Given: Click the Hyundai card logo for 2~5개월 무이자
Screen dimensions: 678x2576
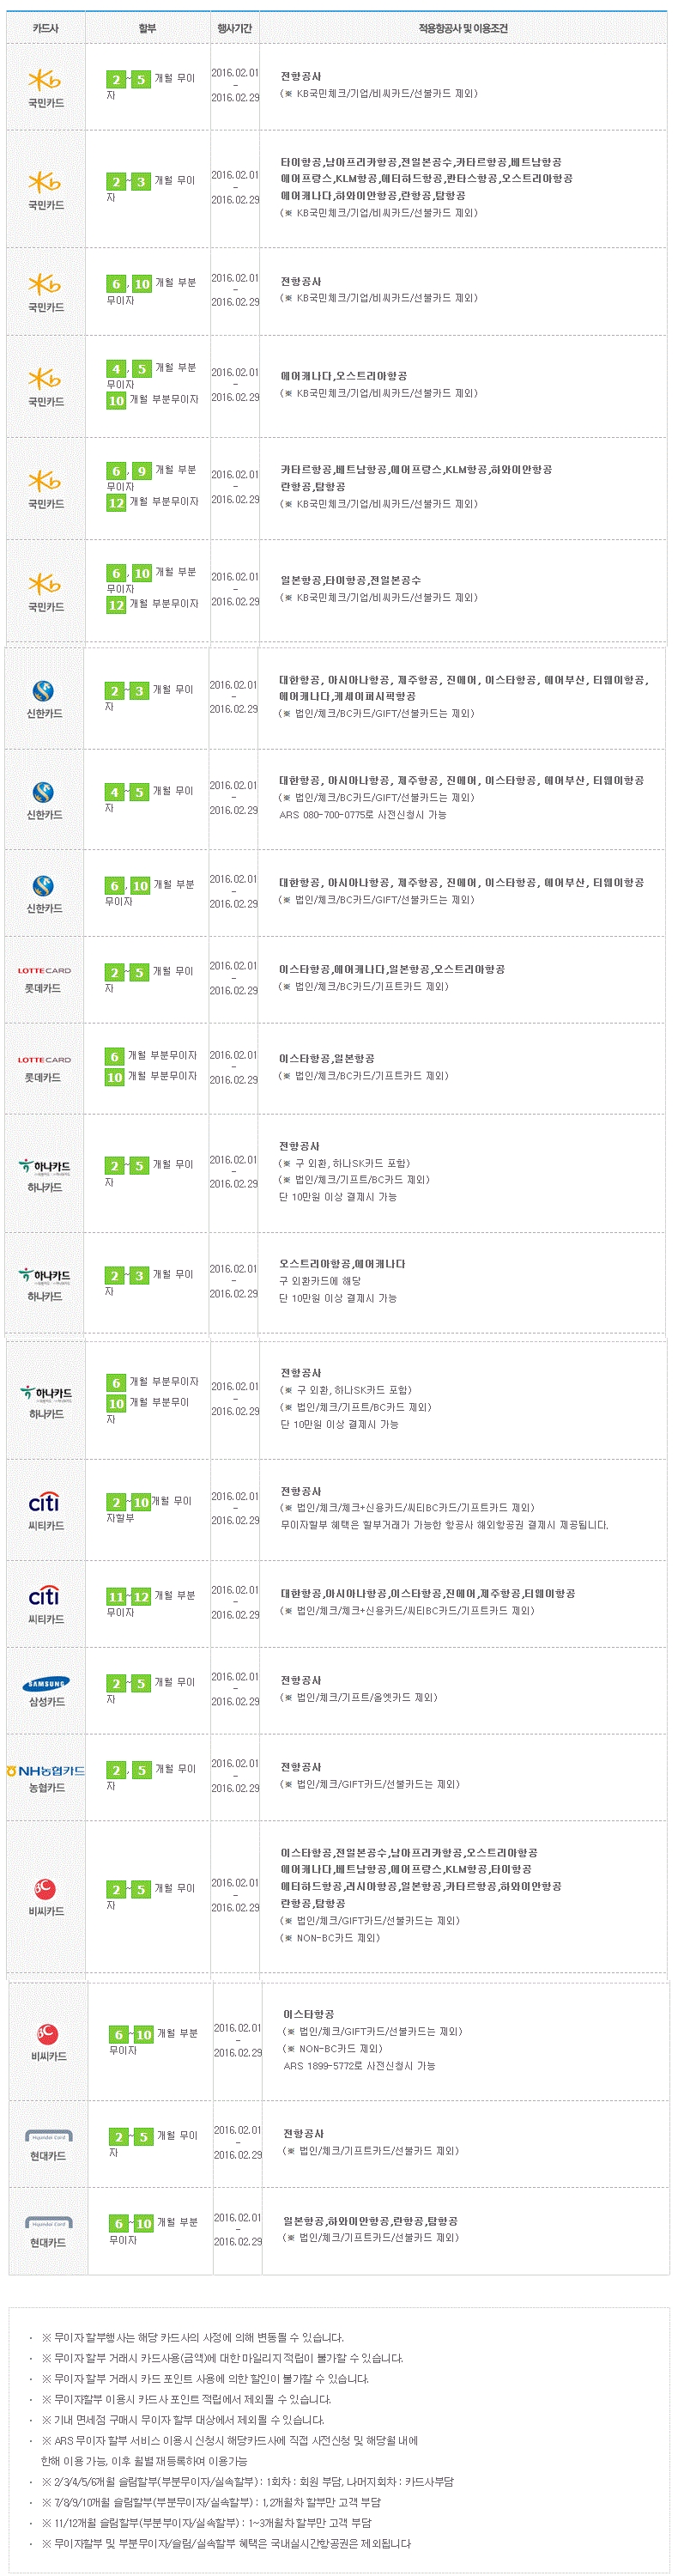Looking at the screenshot, I should pos(48,2136).
